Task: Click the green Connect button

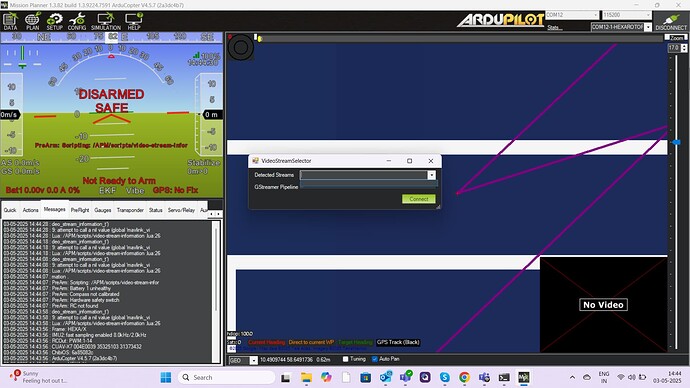Action: click(x=418, y=199)
